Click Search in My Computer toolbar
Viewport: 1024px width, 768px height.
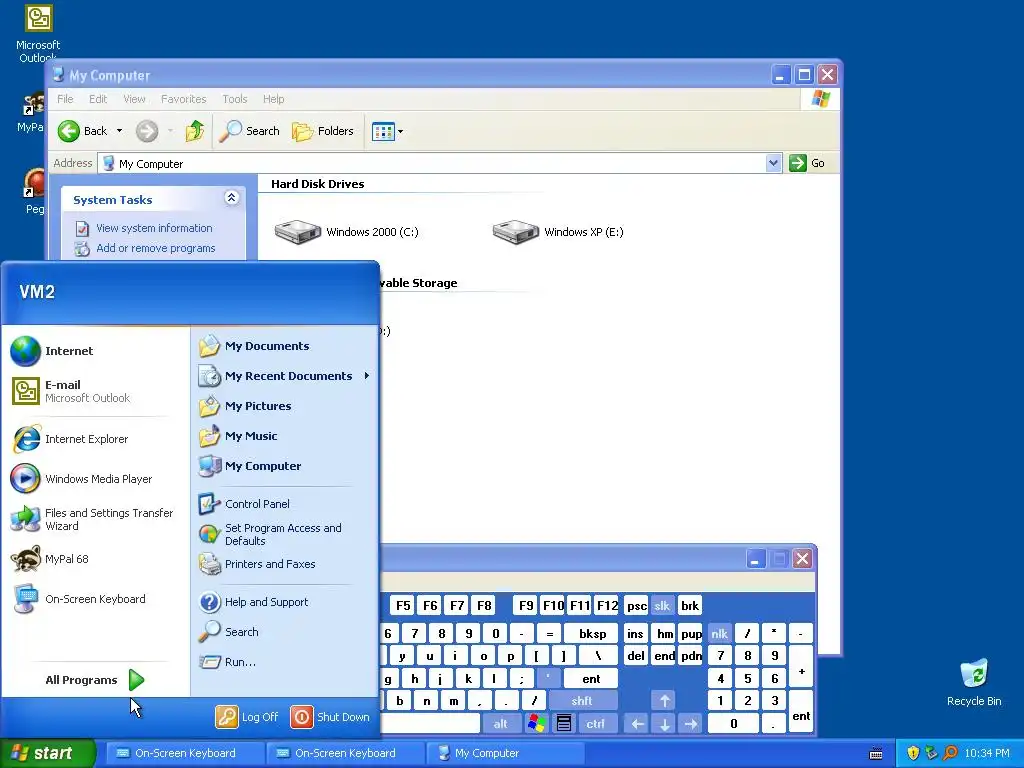tap(249, 131)
